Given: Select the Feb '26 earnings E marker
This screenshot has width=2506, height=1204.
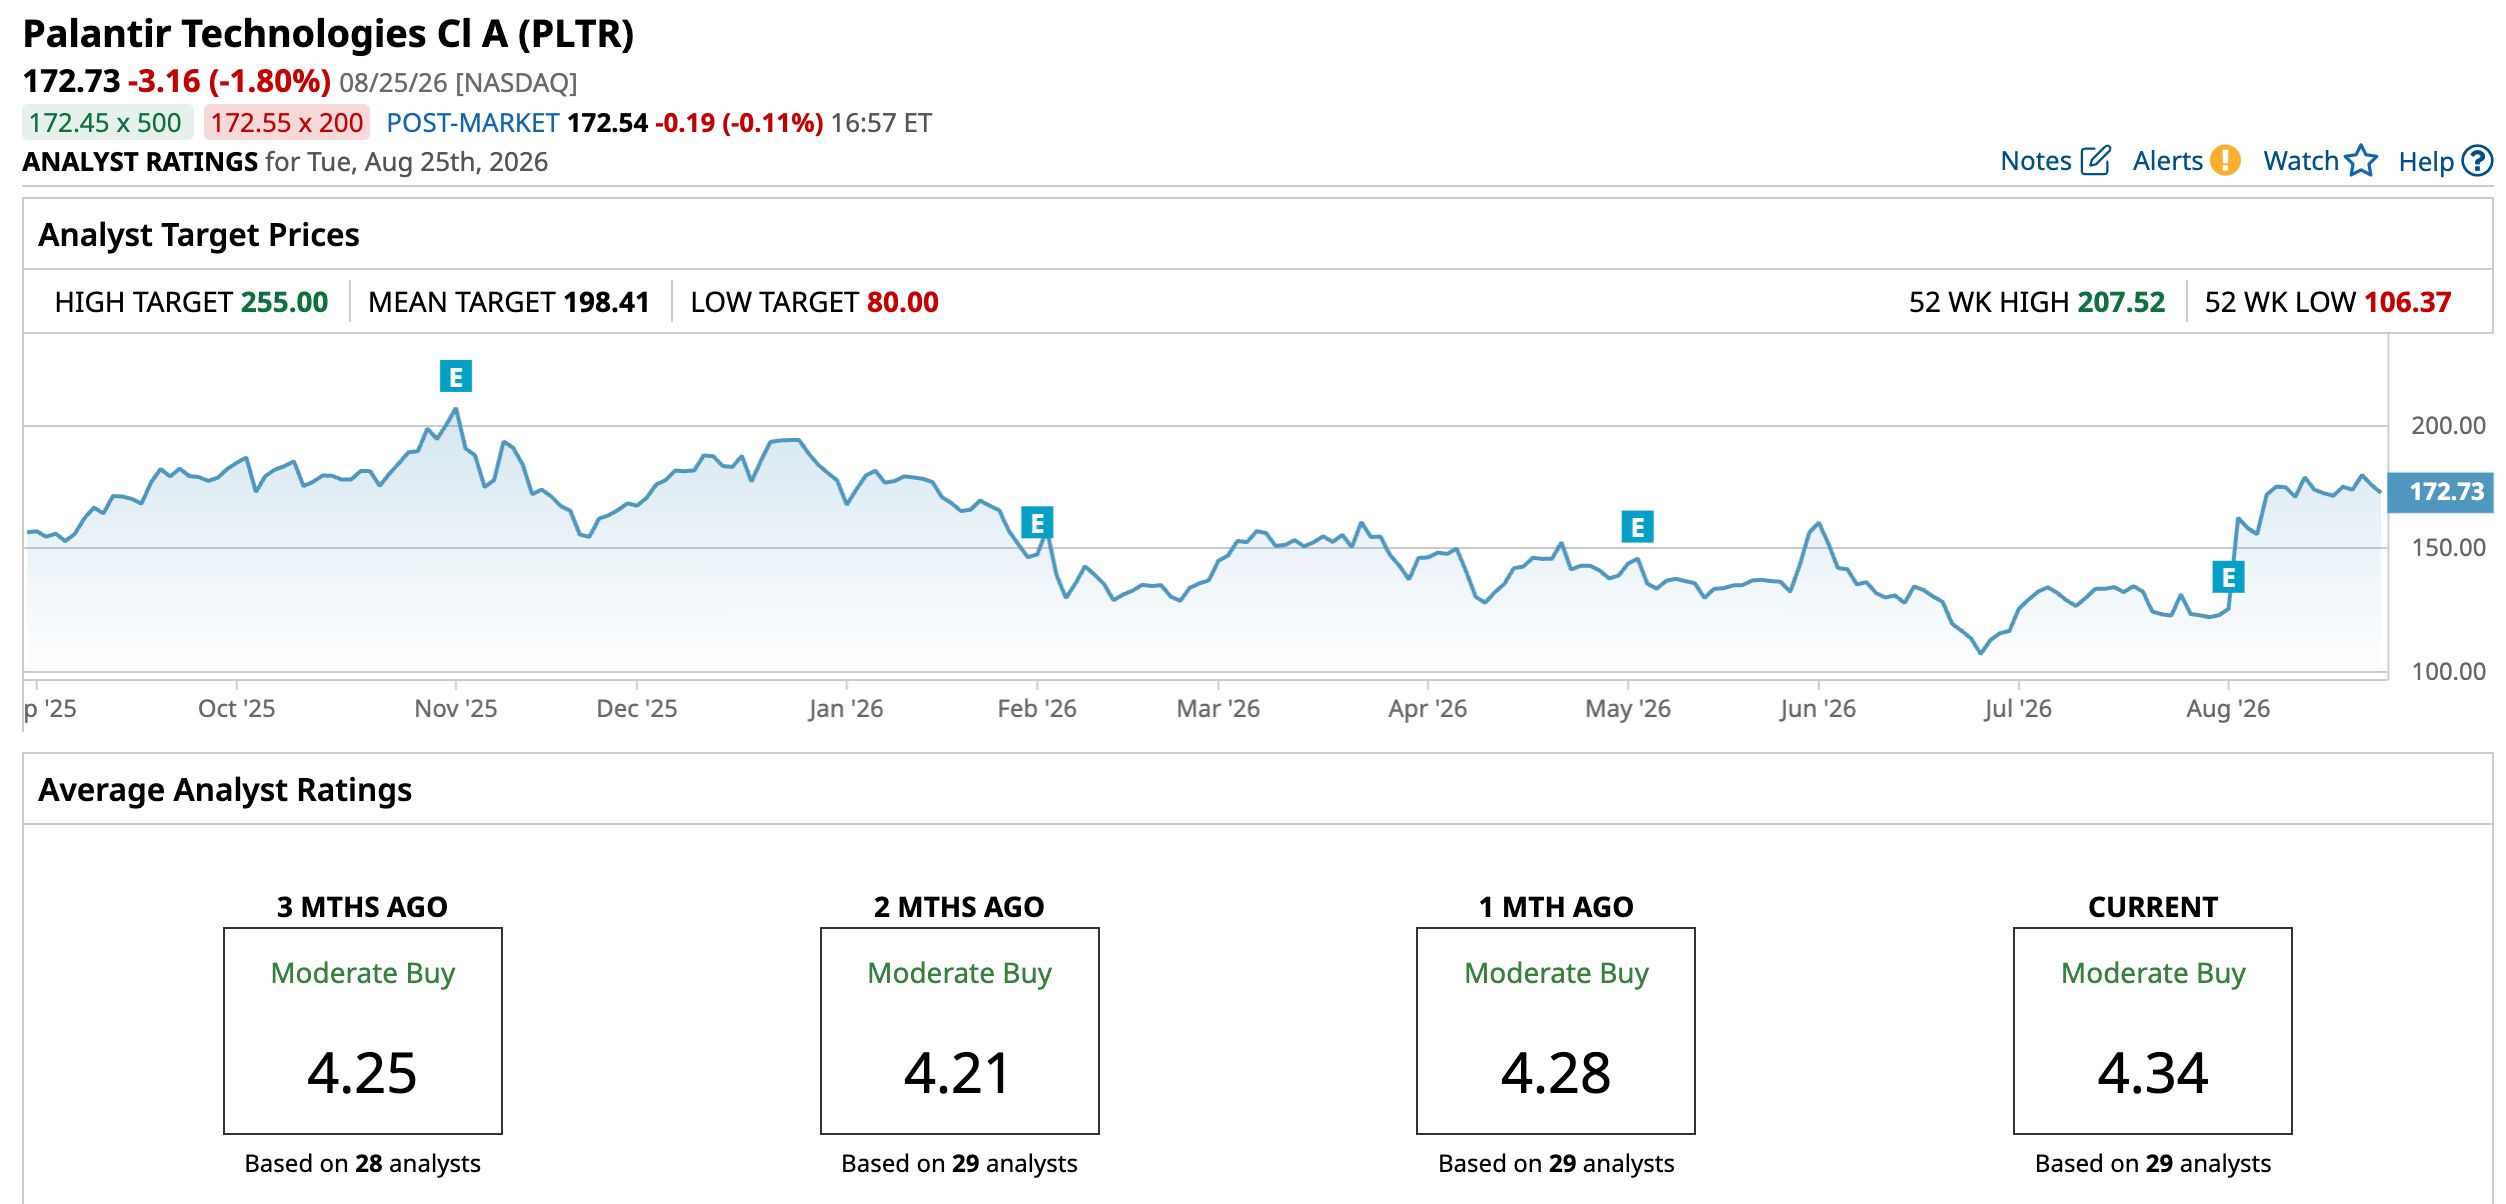Looking at the screenshot, I should [1037, 522].
